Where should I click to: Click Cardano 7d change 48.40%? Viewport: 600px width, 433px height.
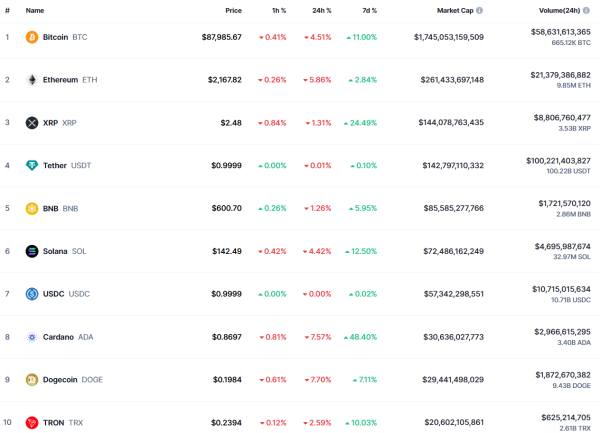pos(360,337)
